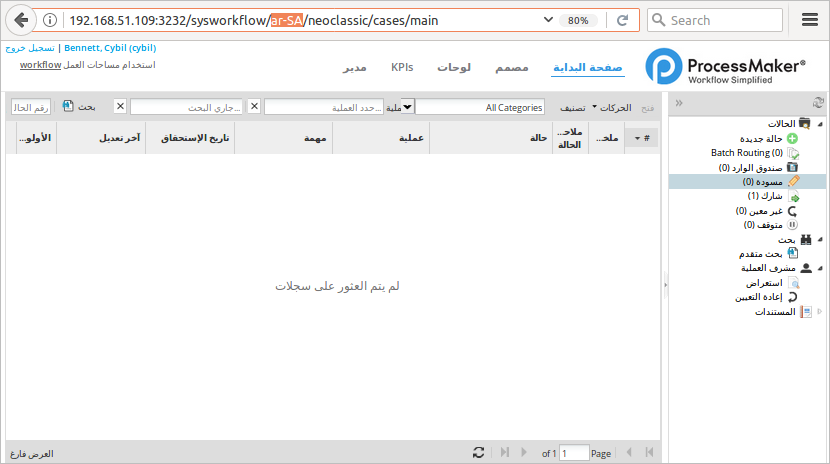This screenshot has width=830, height=464.
Task: Switch to the KPIs tab
Action: pos(402,67)
